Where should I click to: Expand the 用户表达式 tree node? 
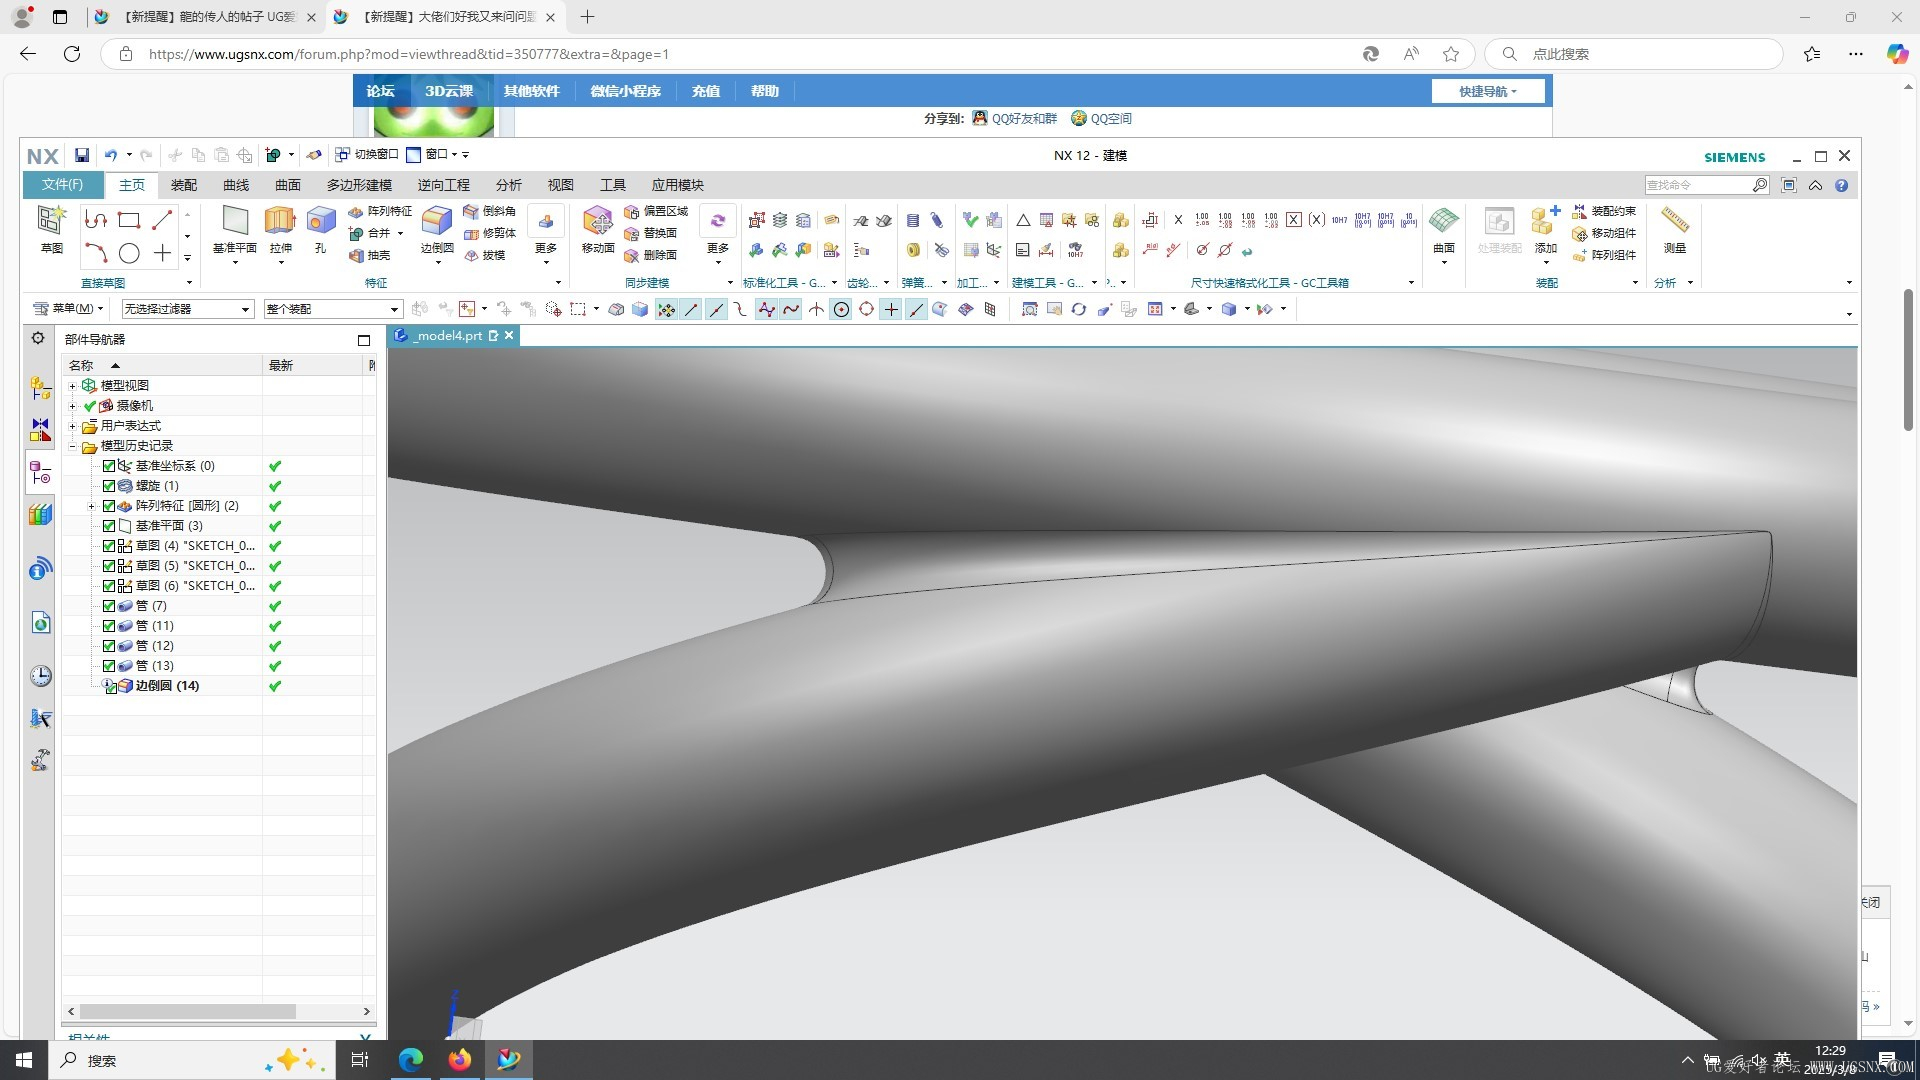coord(72,426)
